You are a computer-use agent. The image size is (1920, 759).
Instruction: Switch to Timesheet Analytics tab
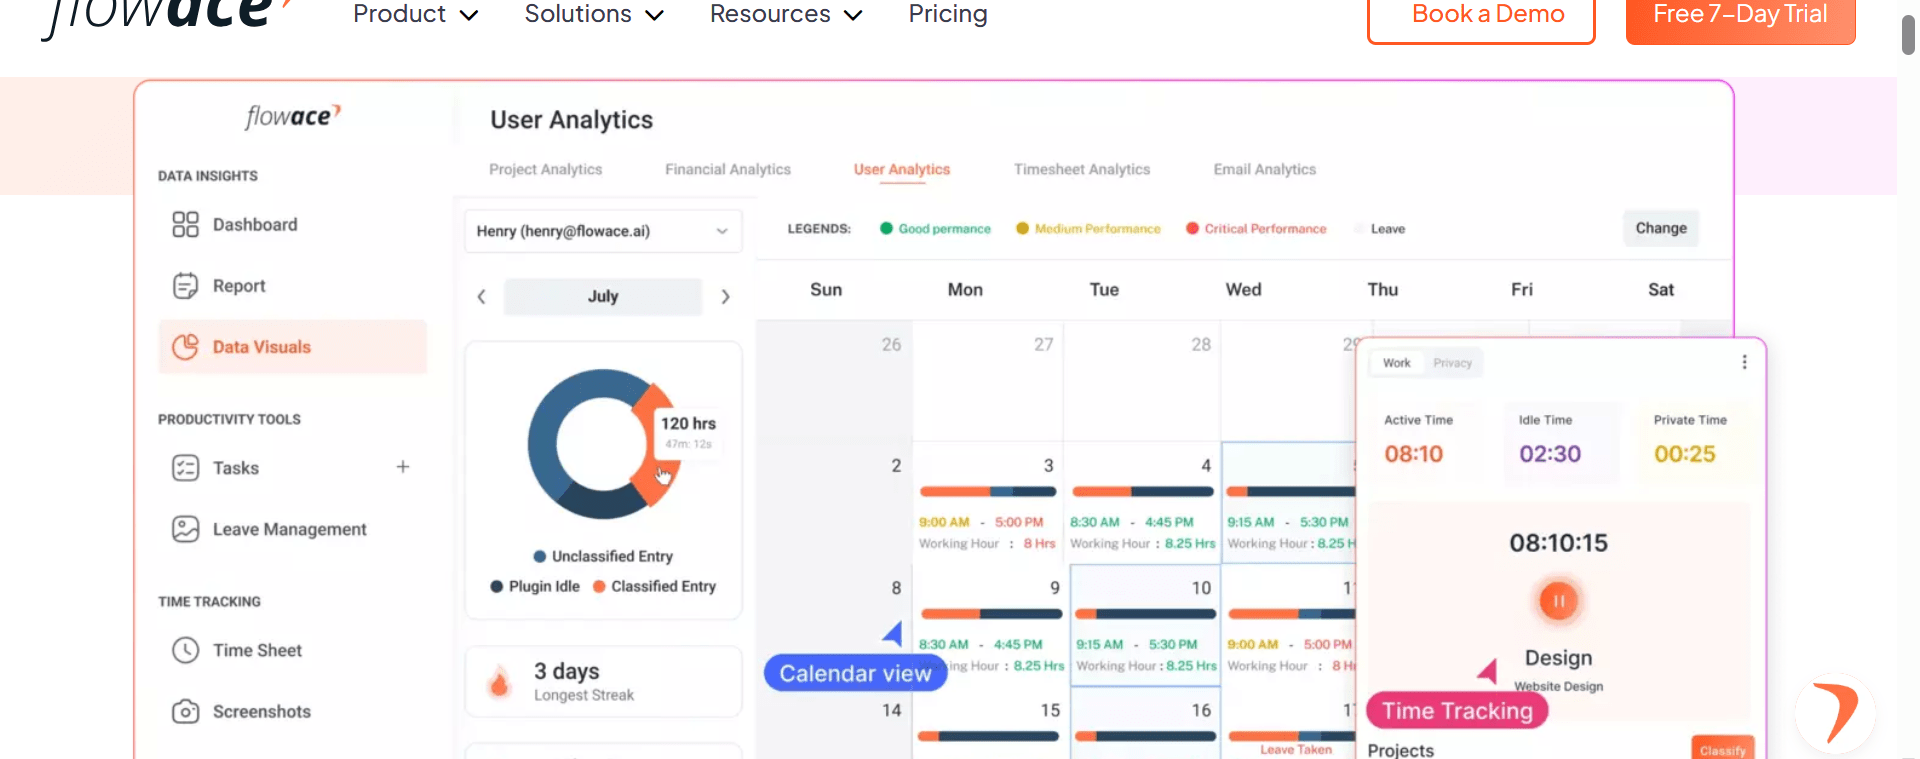coord(1082,170)
